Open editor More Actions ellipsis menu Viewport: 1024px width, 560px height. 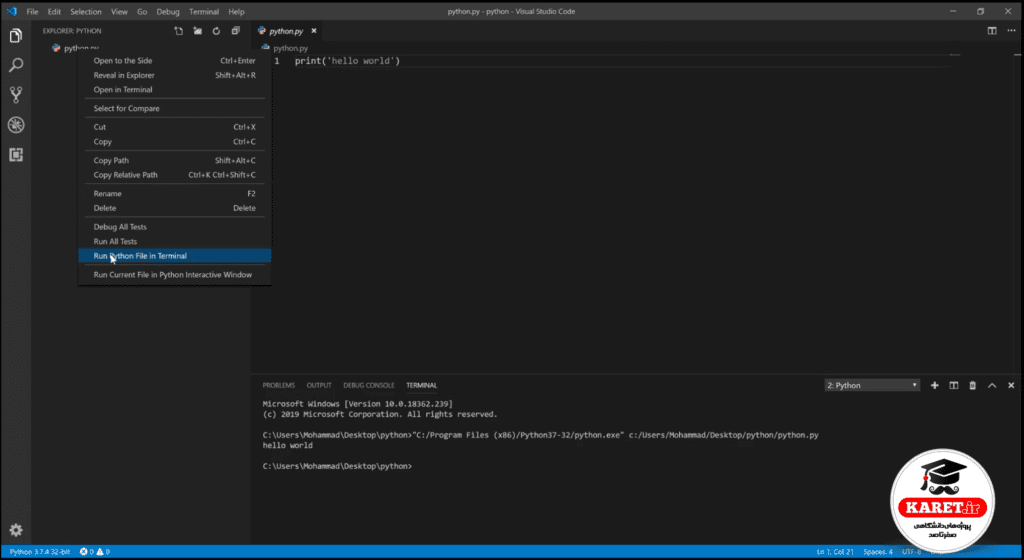point(1011,31)
